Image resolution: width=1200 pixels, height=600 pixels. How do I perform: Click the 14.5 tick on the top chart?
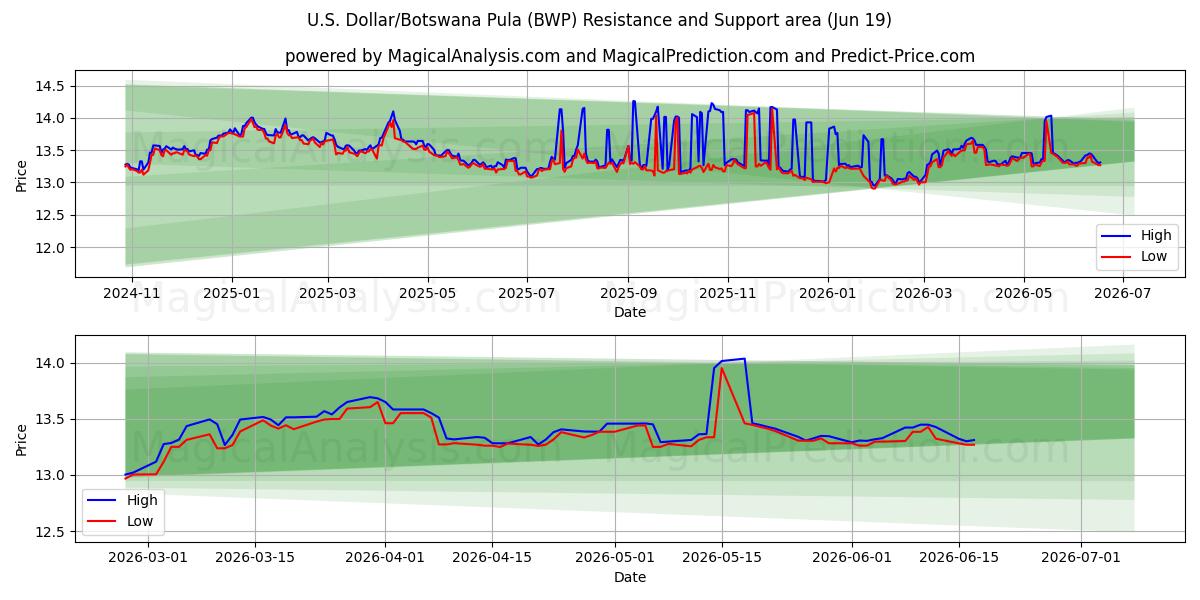(x=52, y=87)
